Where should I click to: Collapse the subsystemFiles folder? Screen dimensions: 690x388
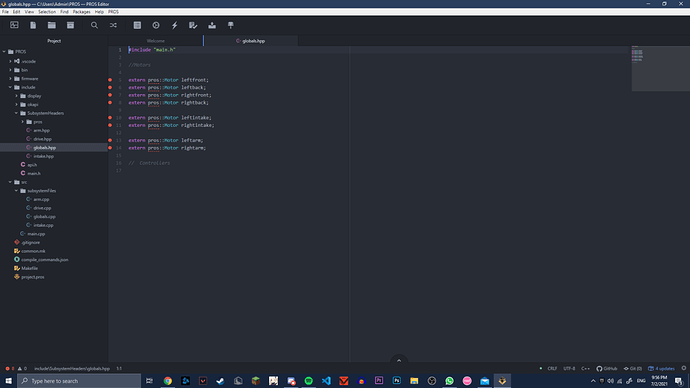click(17, 190)
